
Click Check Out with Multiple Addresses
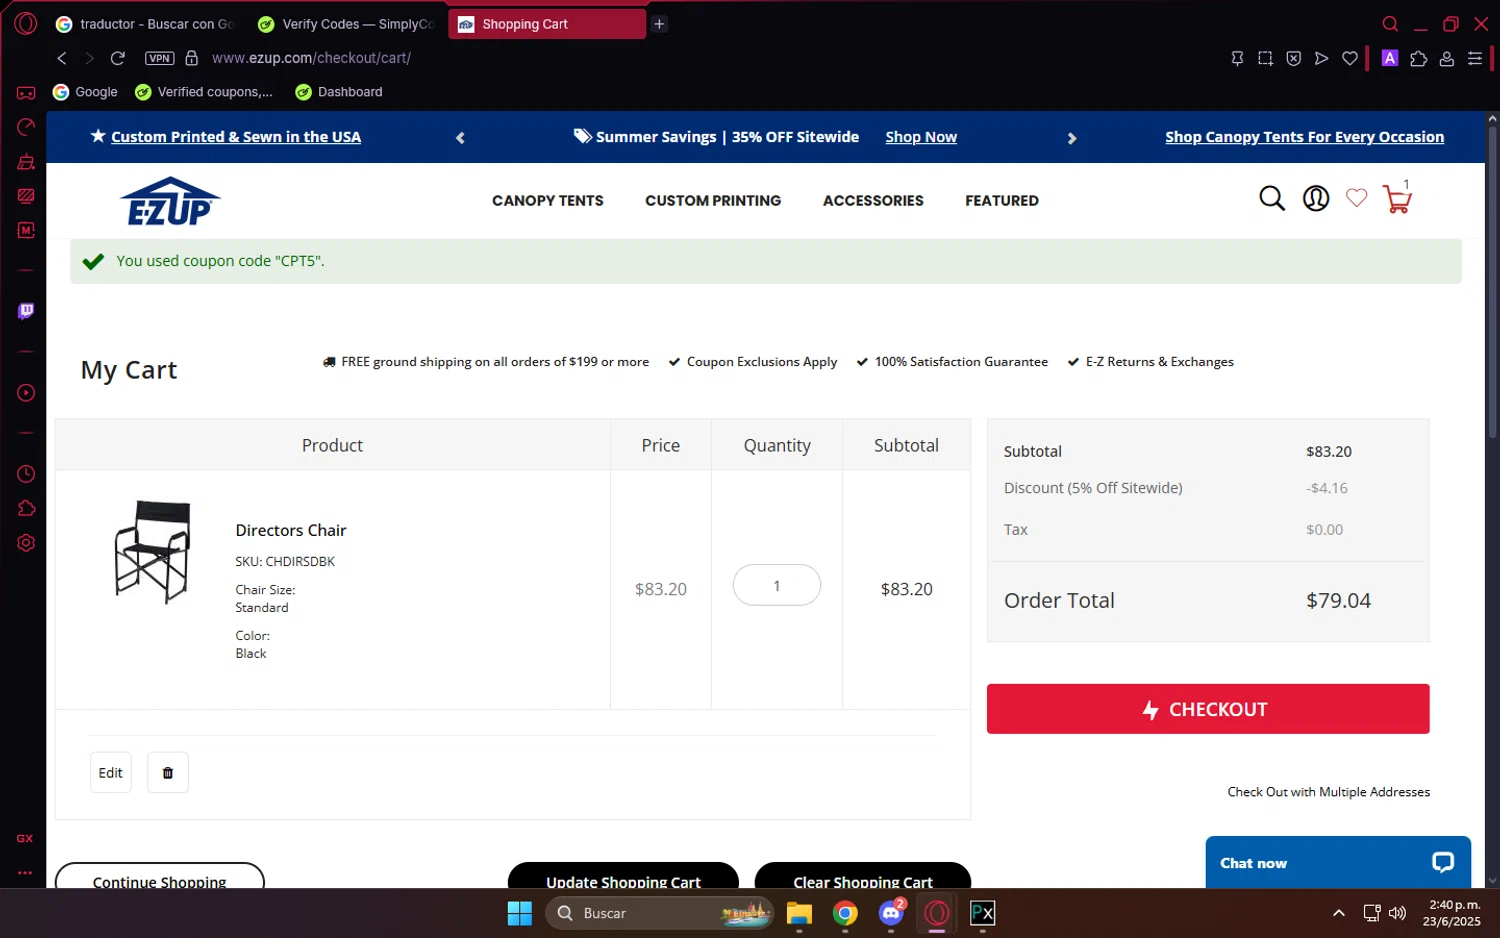tap(1328, 792)
